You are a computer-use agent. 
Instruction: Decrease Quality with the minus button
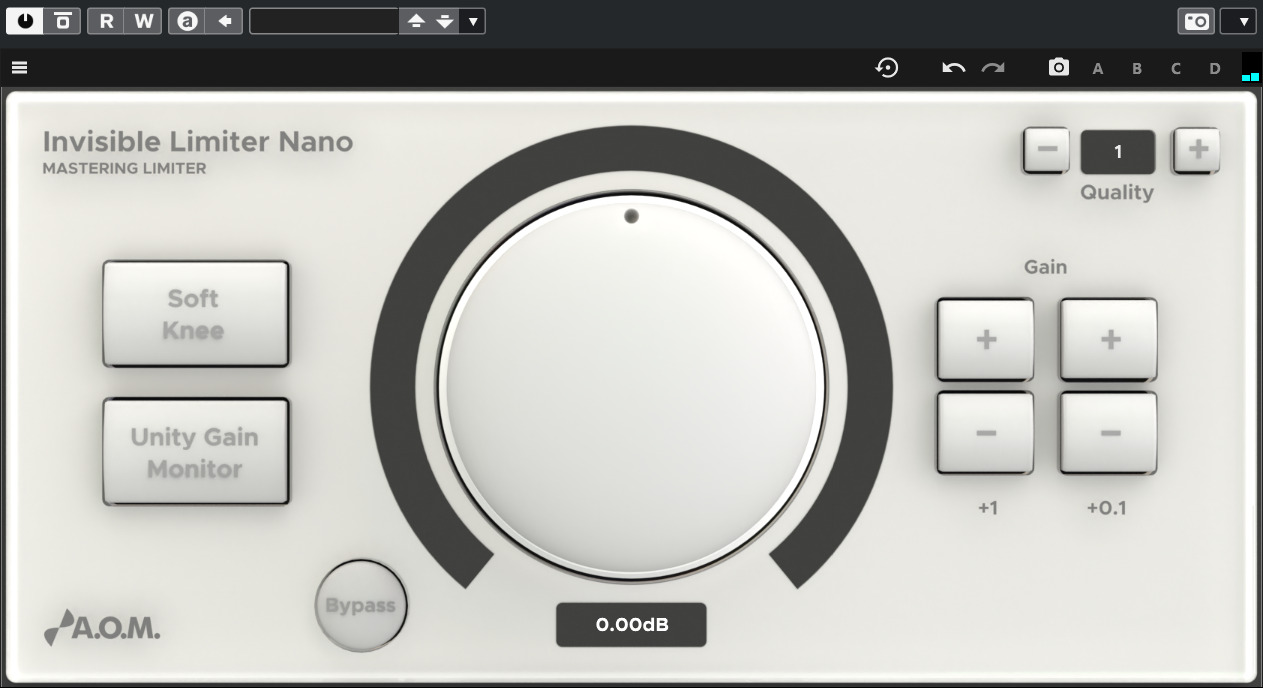pos(1047,151)
